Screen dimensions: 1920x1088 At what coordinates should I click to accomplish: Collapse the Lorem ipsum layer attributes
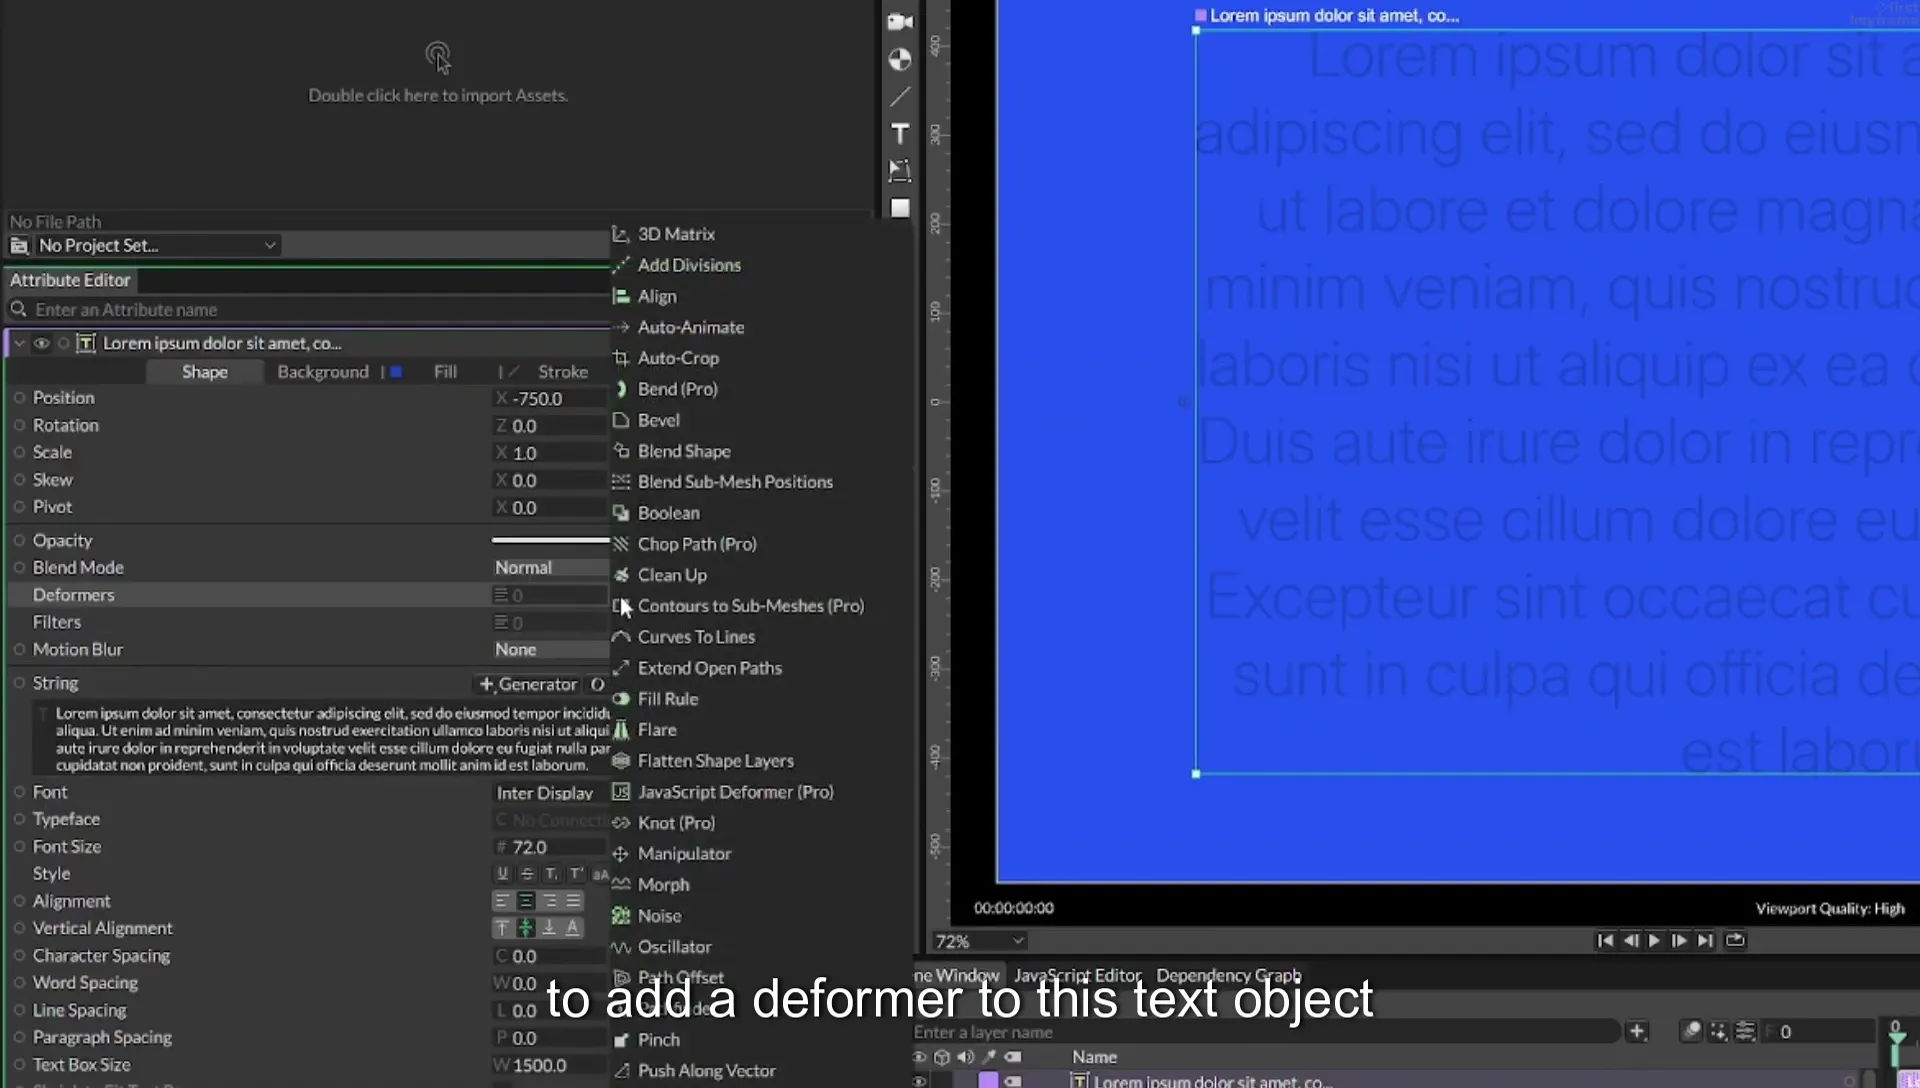click(x=19, y=343)
